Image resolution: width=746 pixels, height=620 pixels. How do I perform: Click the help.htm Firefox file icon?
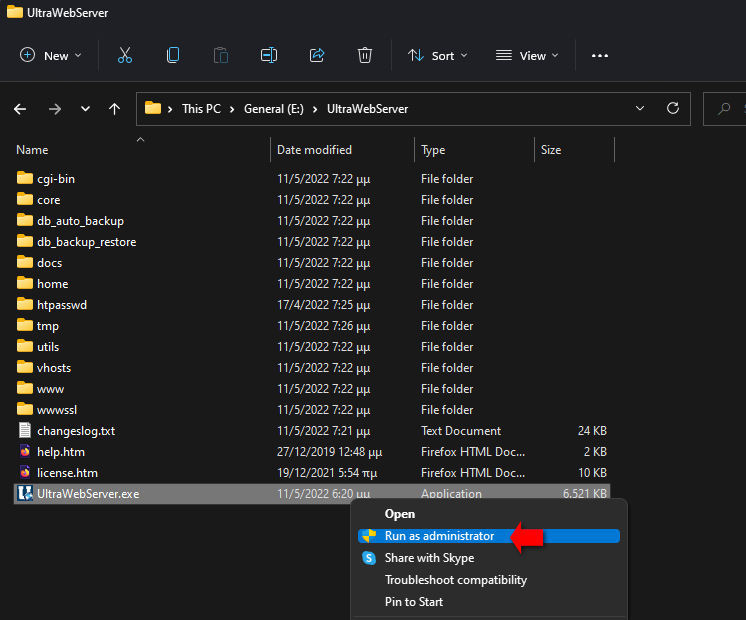point(25,451)
